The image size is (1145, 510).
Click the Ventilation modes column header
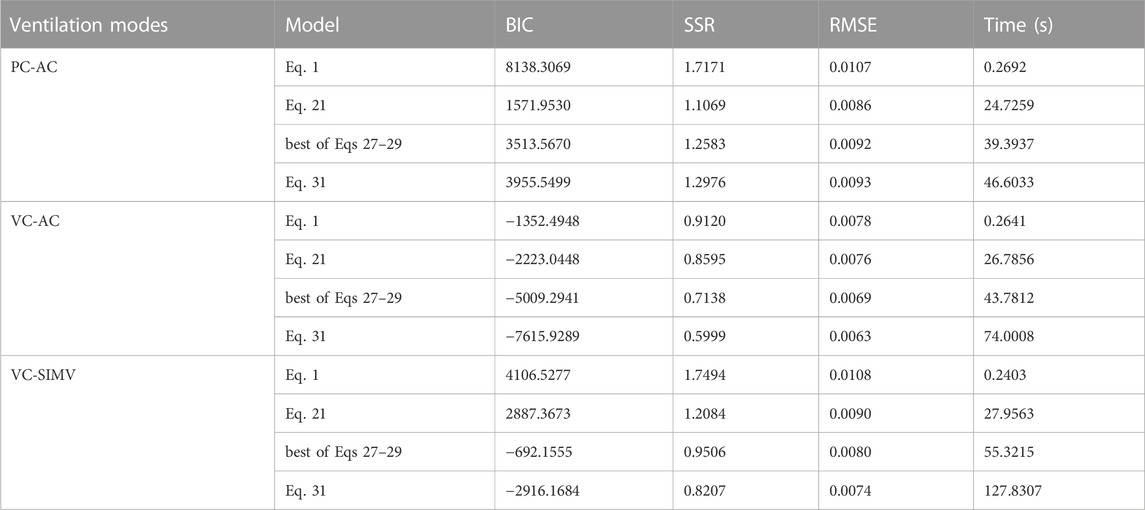87,25
